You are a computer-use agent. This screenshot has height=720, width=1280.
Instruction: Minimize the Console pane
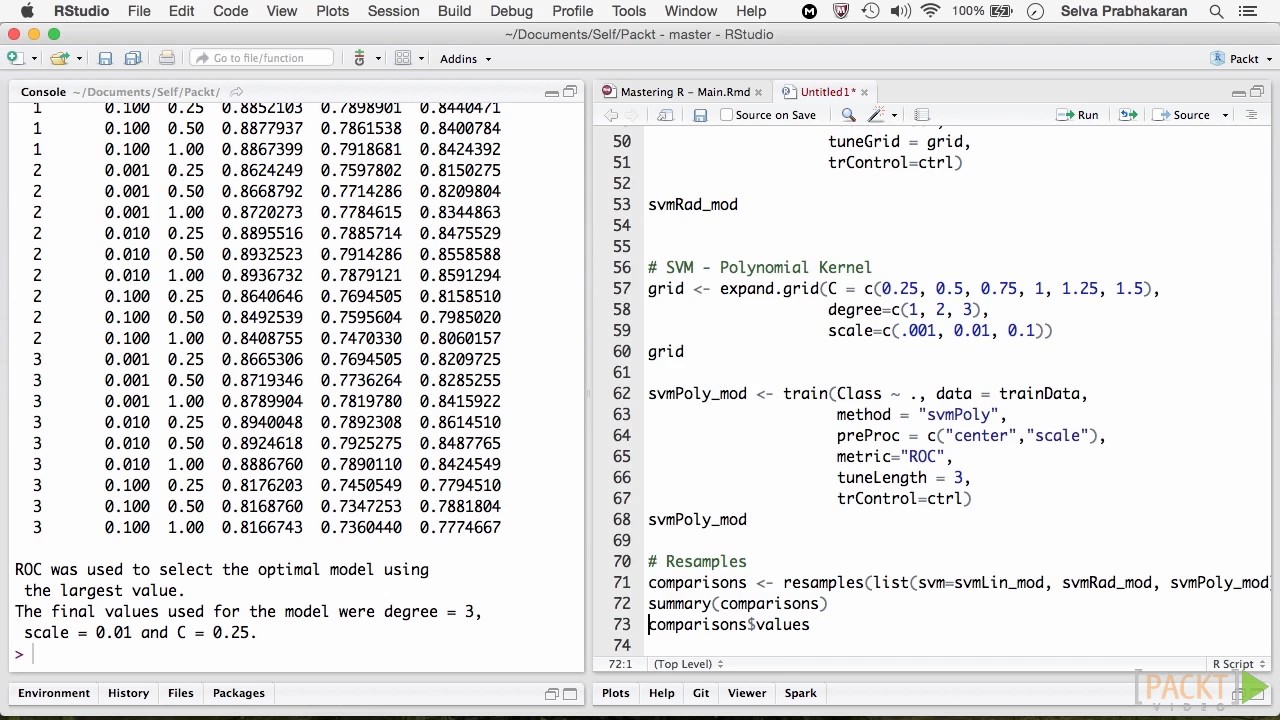click(551, 92)
